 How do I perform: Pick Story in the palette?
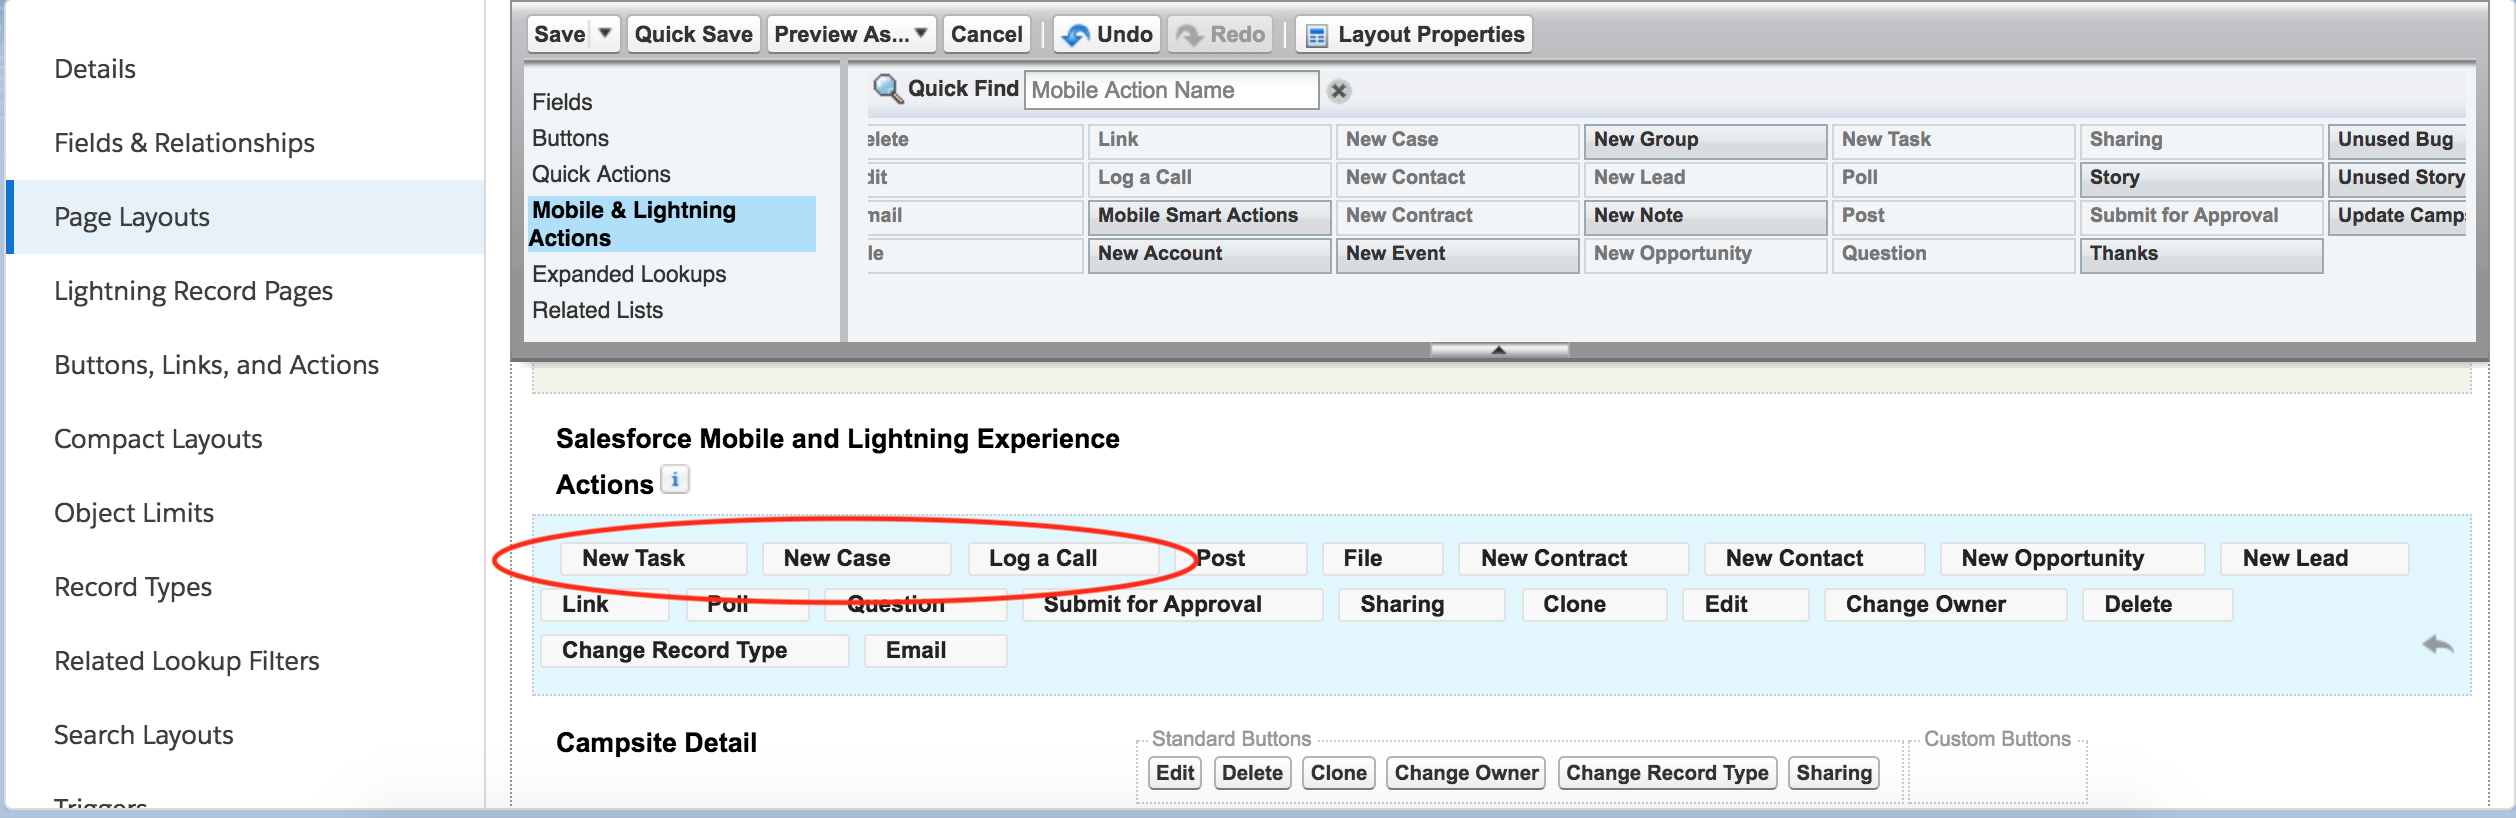pos(2201,178)
